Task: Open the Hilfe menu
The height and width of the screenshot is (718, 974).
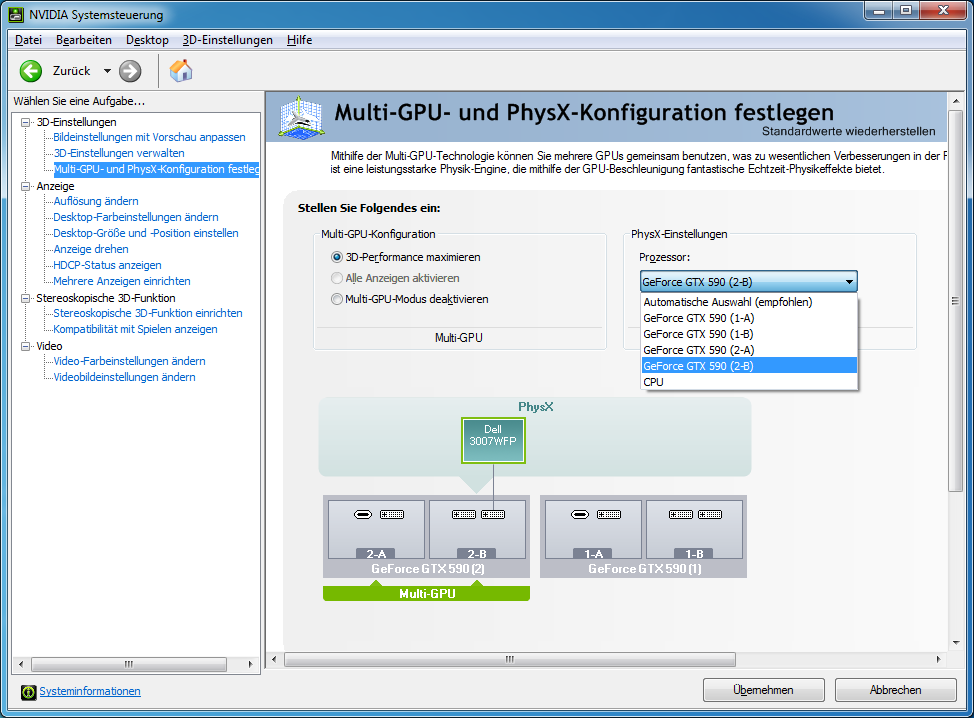Action: click(x=299, y=40)
